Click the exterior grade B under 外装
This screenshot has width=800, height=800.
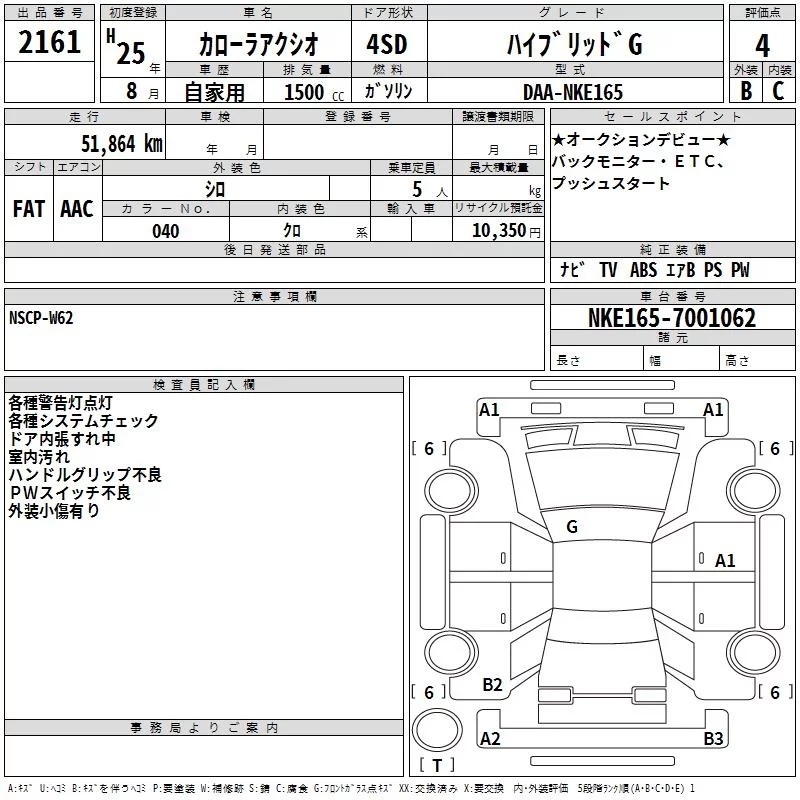pos(746,91)
